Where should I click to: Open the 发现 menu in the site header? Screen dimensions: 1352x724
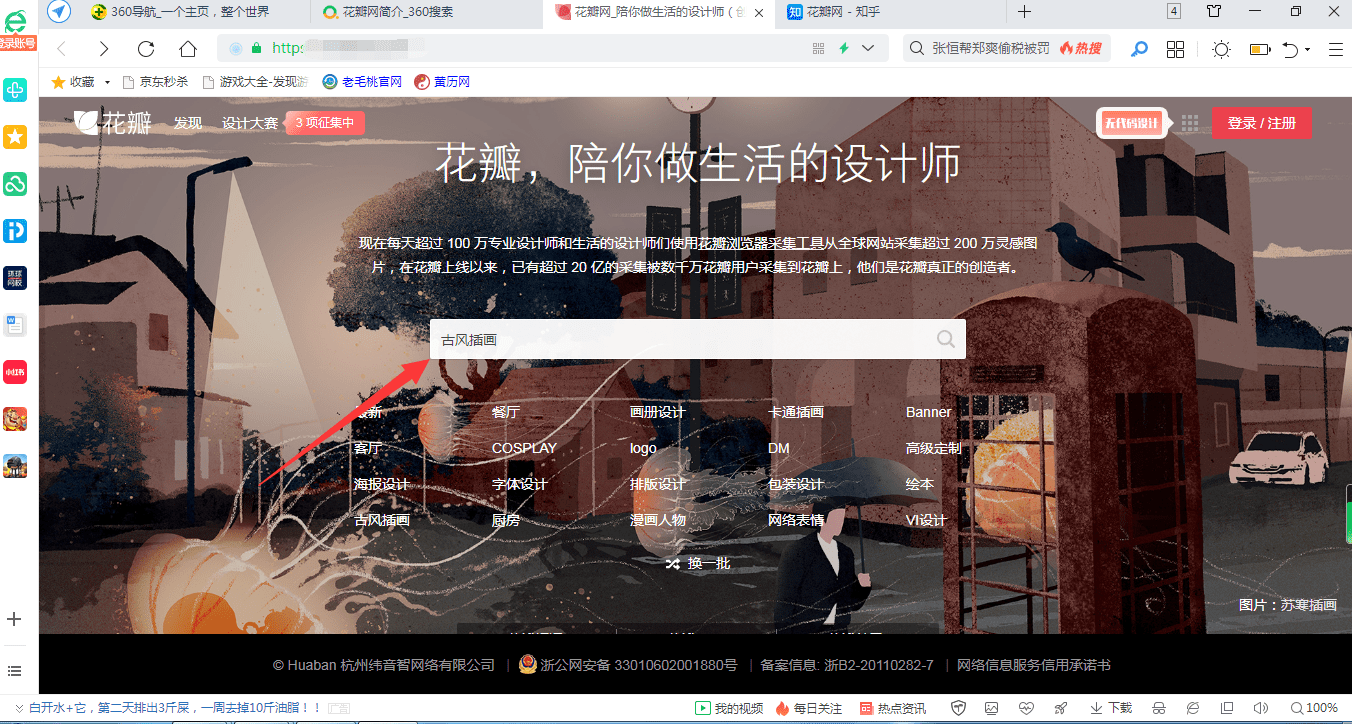pos(187,122)
